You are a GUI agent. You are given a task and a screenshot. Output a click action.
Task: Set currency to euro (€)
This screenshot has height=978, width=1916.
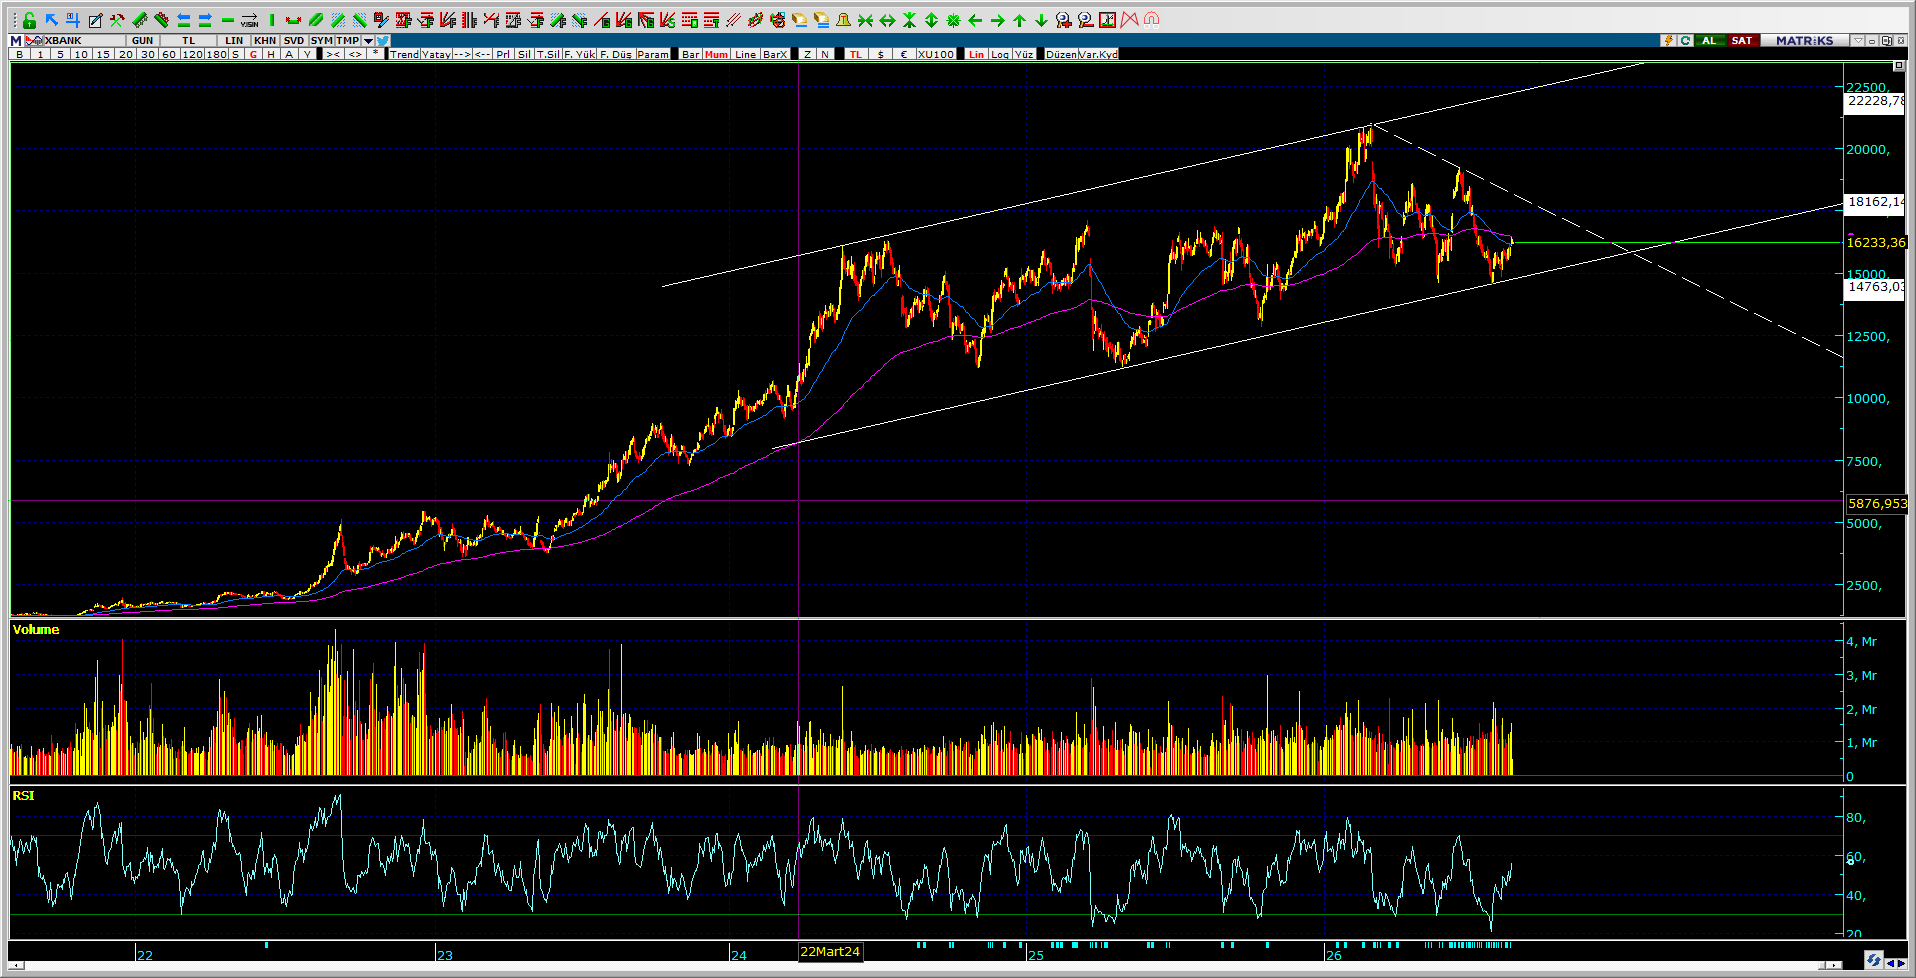(x=903, y=54)
